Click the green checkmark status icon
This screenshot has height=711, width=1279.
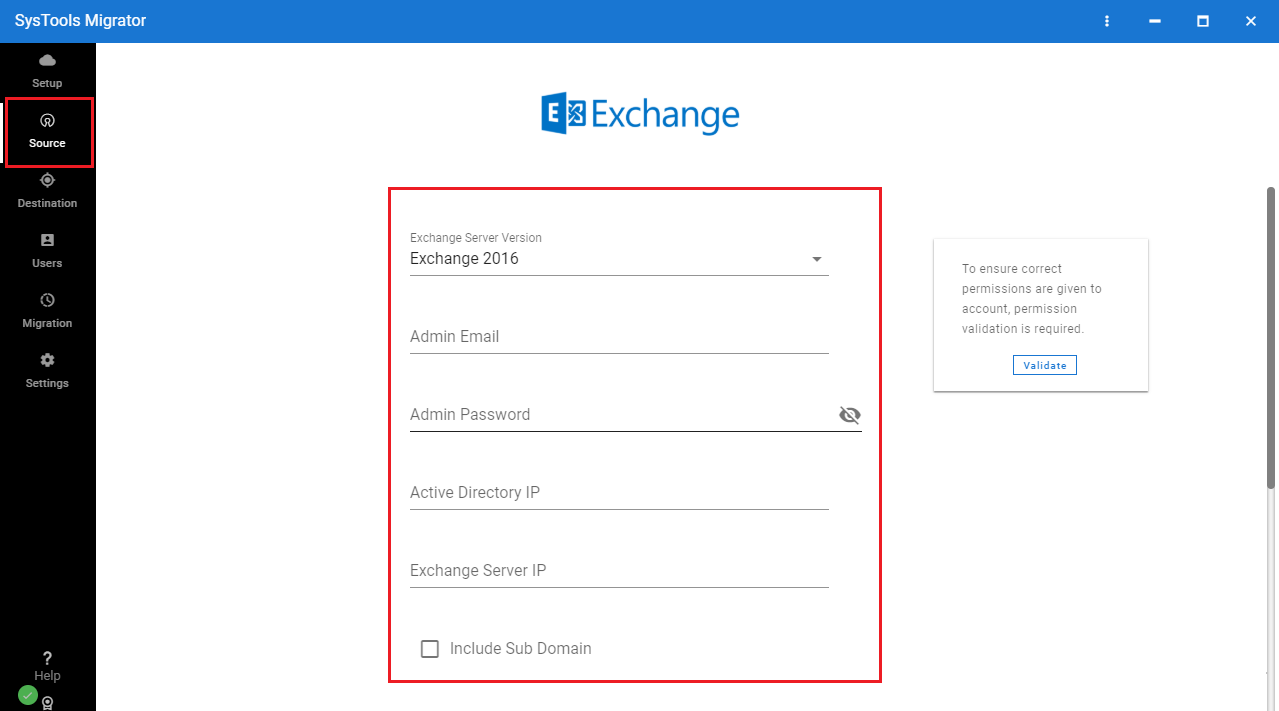(x=28, y=695)
